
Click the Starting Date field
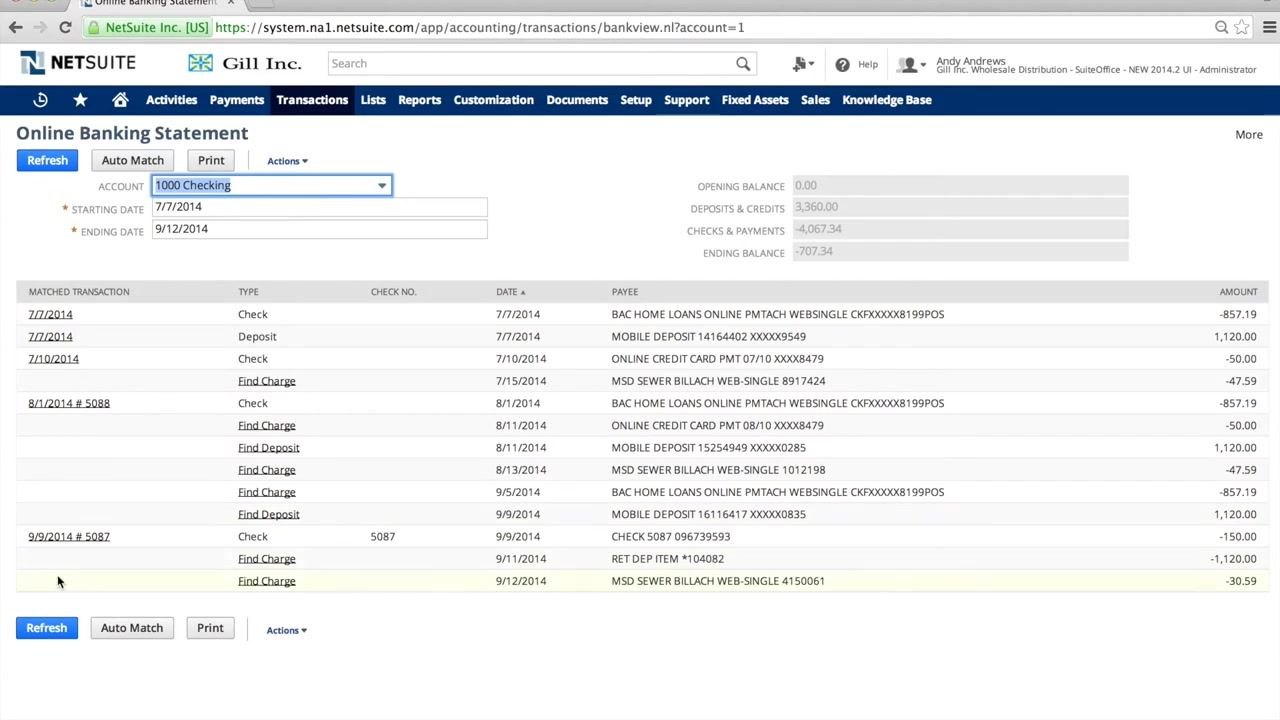(319, 207)
